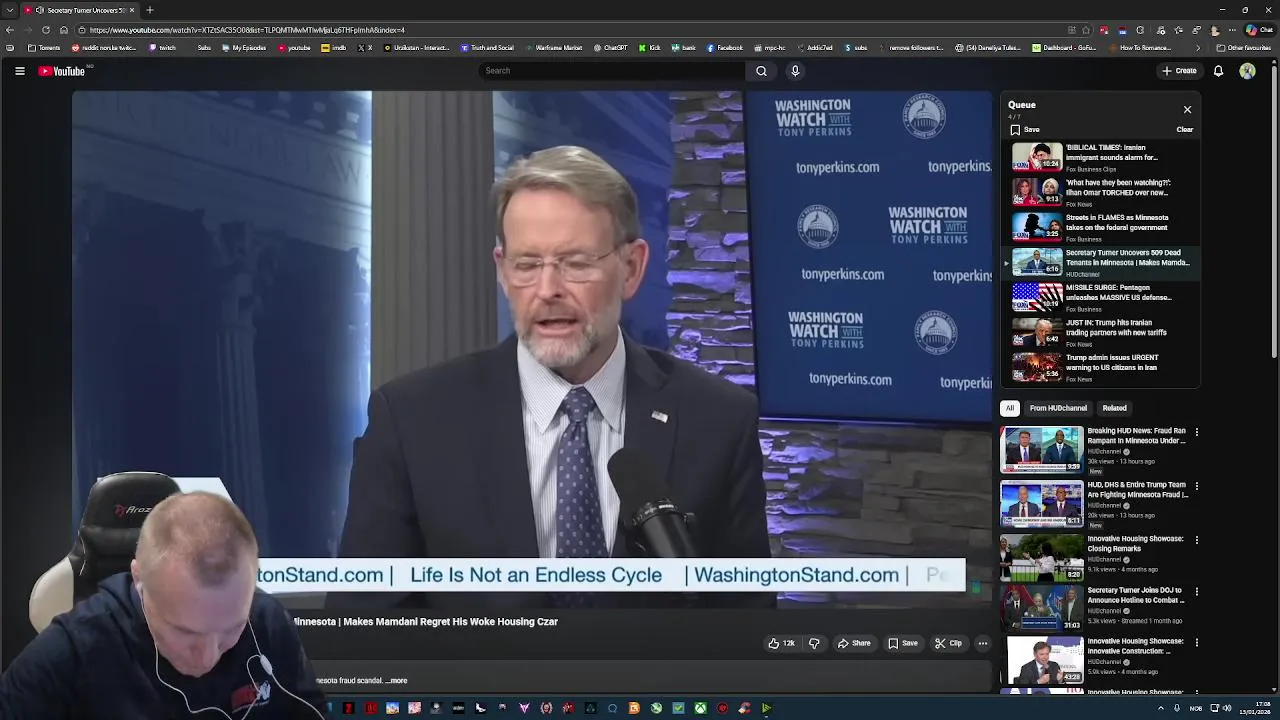1280x720 pixels.
Task: Open 'Innovative Construction' showcase video thumbnail
Action: (x=1041, y=660)
